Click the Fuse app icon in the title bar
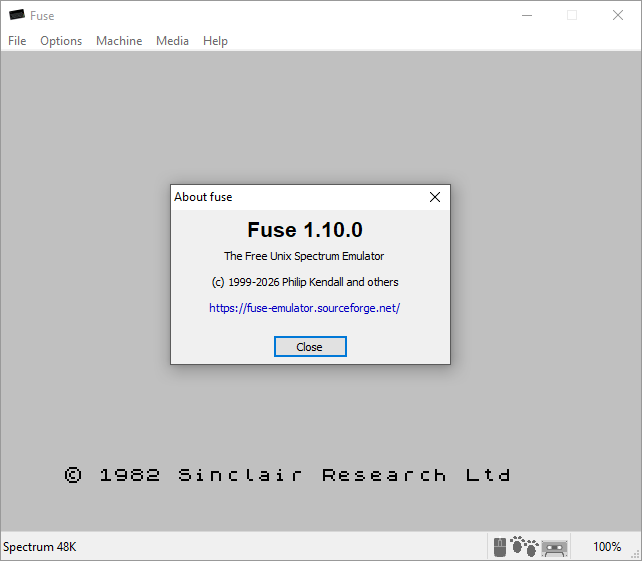The image size is (642, 561). 17,15
